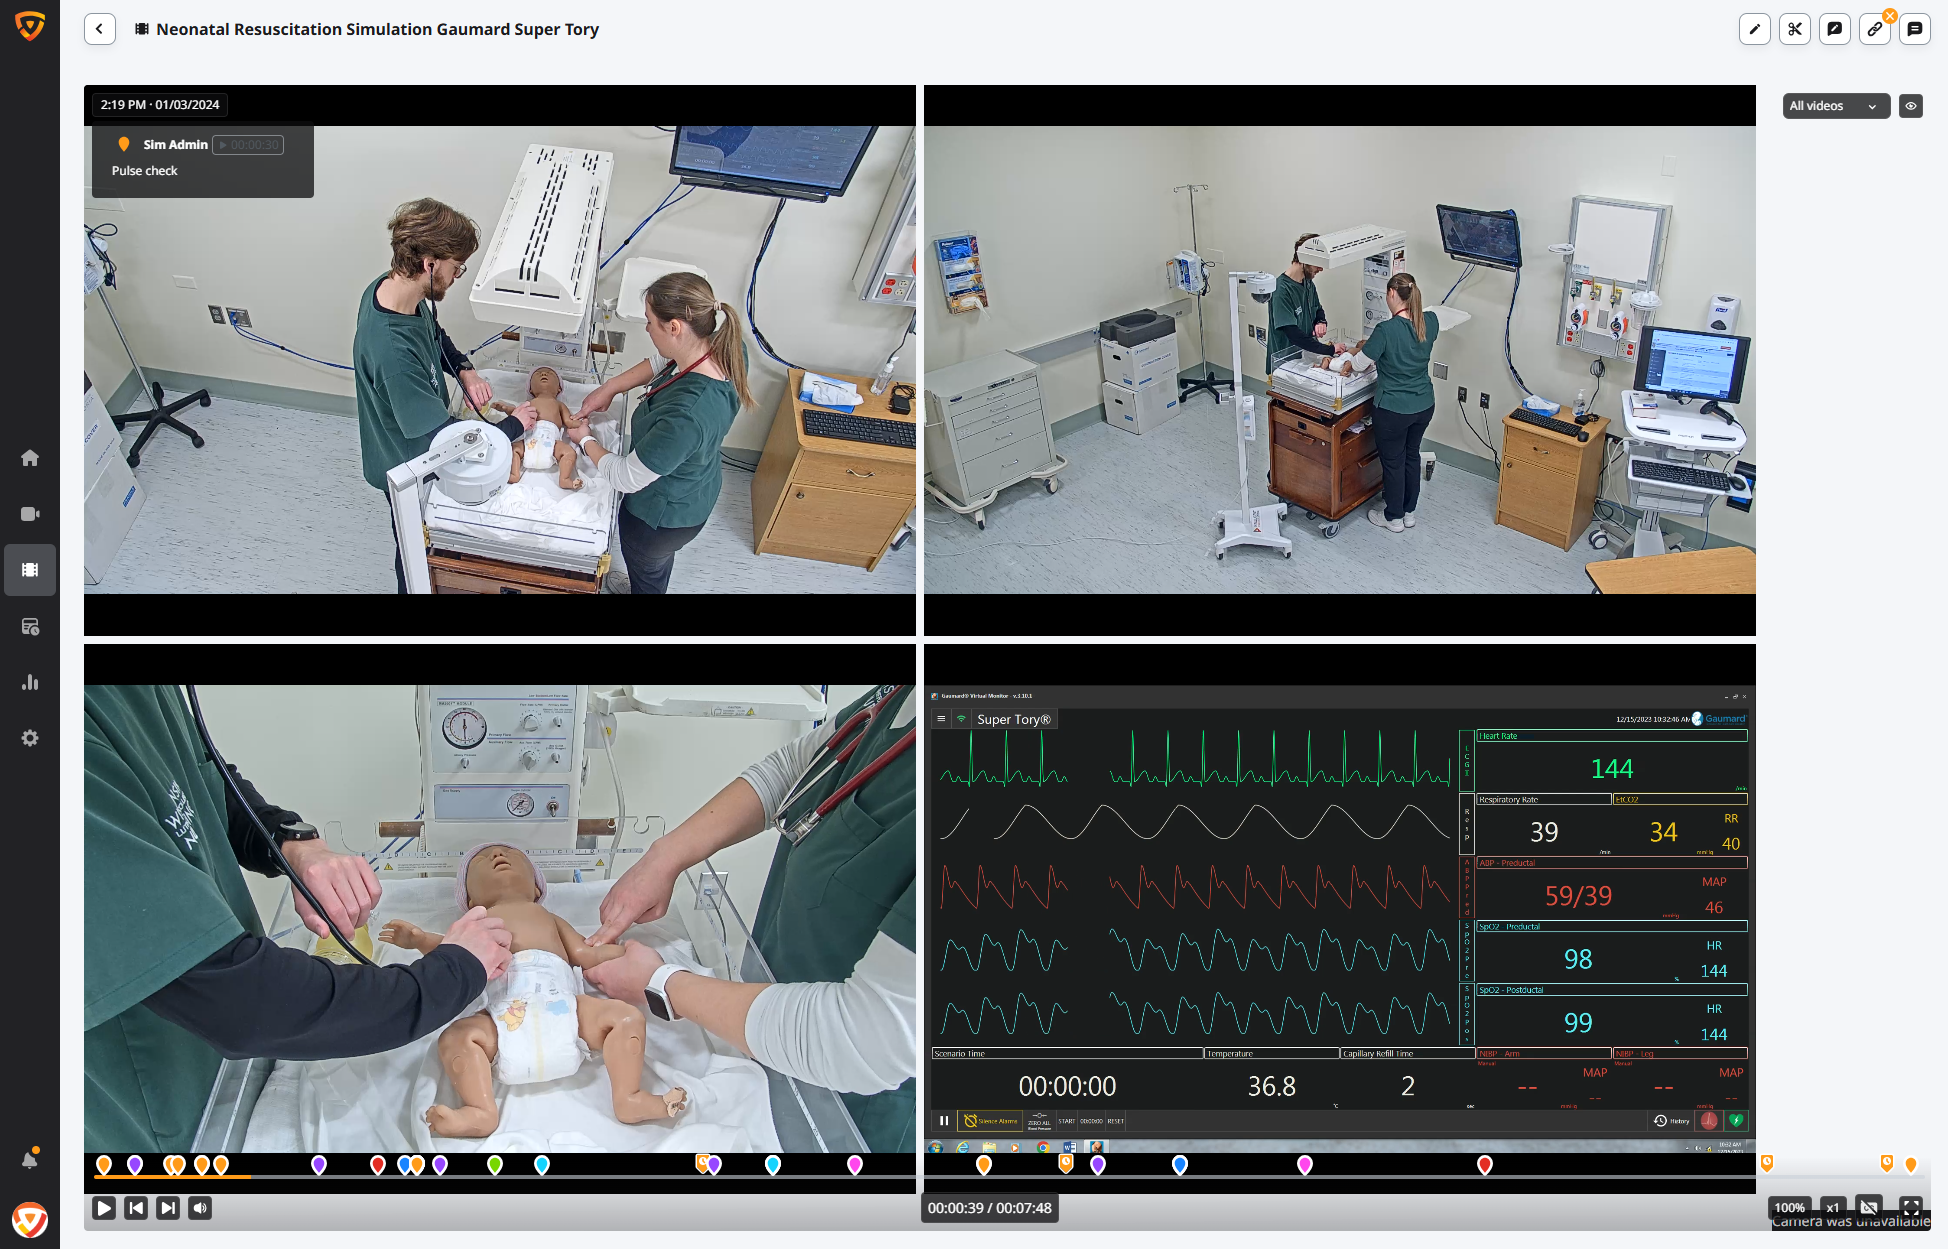The image size is (1948, 1249).
Task: Toggle the eye visibility button beside All videos
Action: point(1911,106)
